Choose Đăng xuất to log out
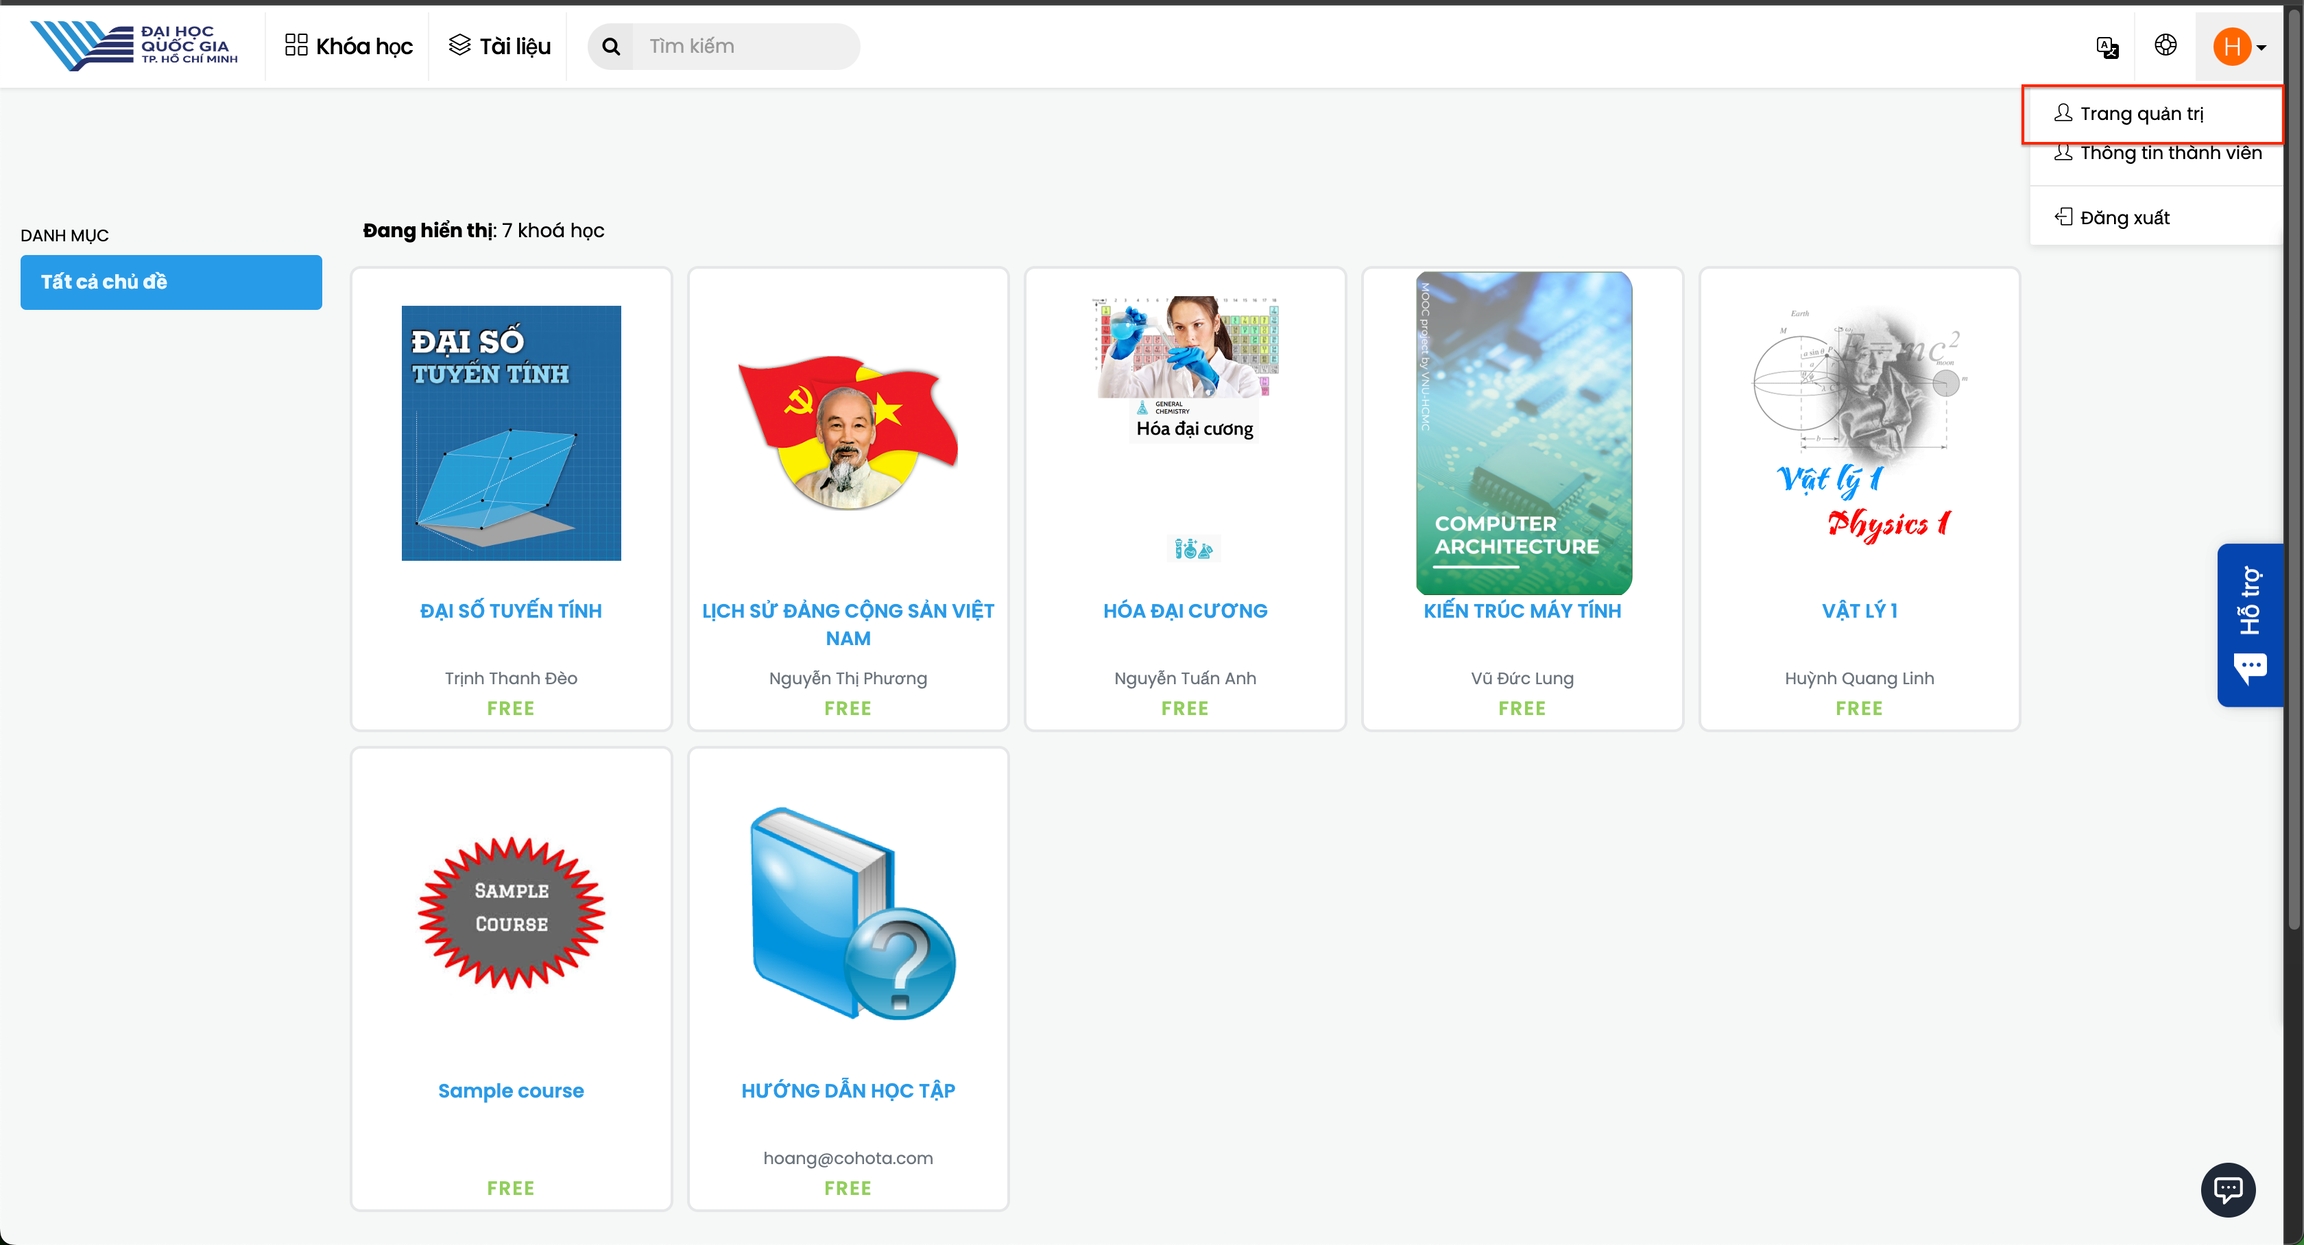Screen dimensions: 2304x1245 [x=2124, y=218]
